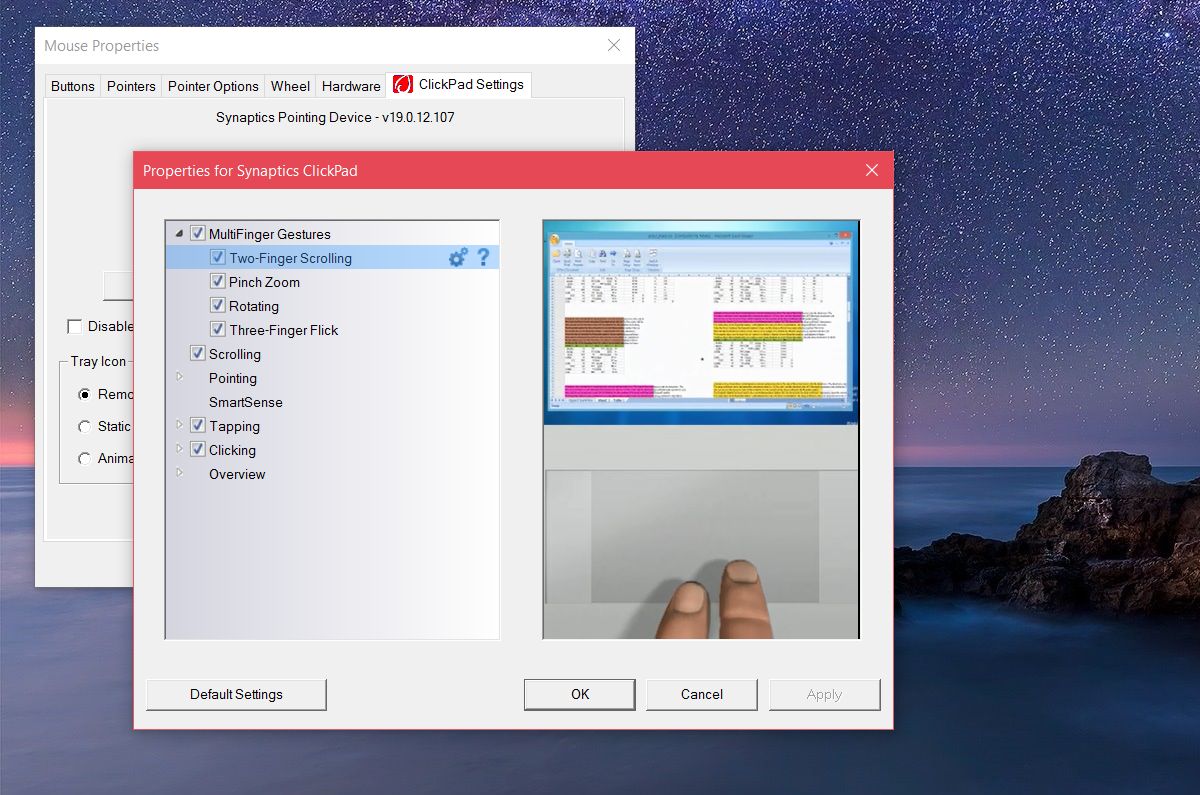Select Clicking label in tree
The width and height of the screenshot is (1200, 795).
(x=232, y=450)
